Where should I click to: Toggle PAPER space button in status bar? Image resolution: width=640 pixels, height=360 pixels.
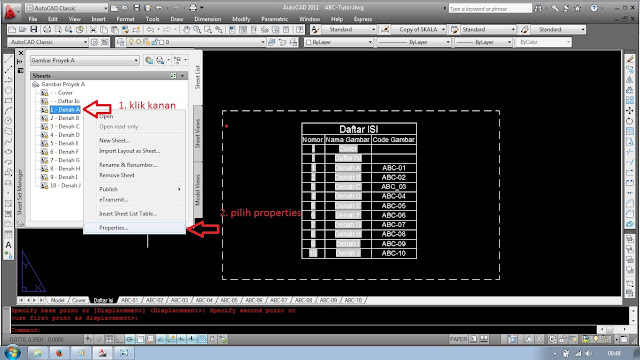pyautogui.click(x=458, y=339)
